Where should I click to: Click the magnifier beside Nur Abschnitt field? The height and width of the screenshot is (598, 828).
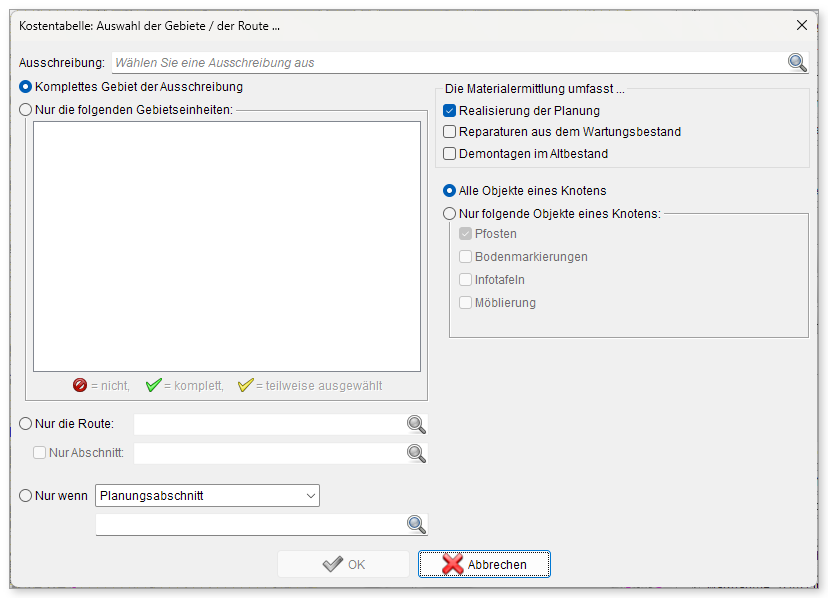click(416, 453)
